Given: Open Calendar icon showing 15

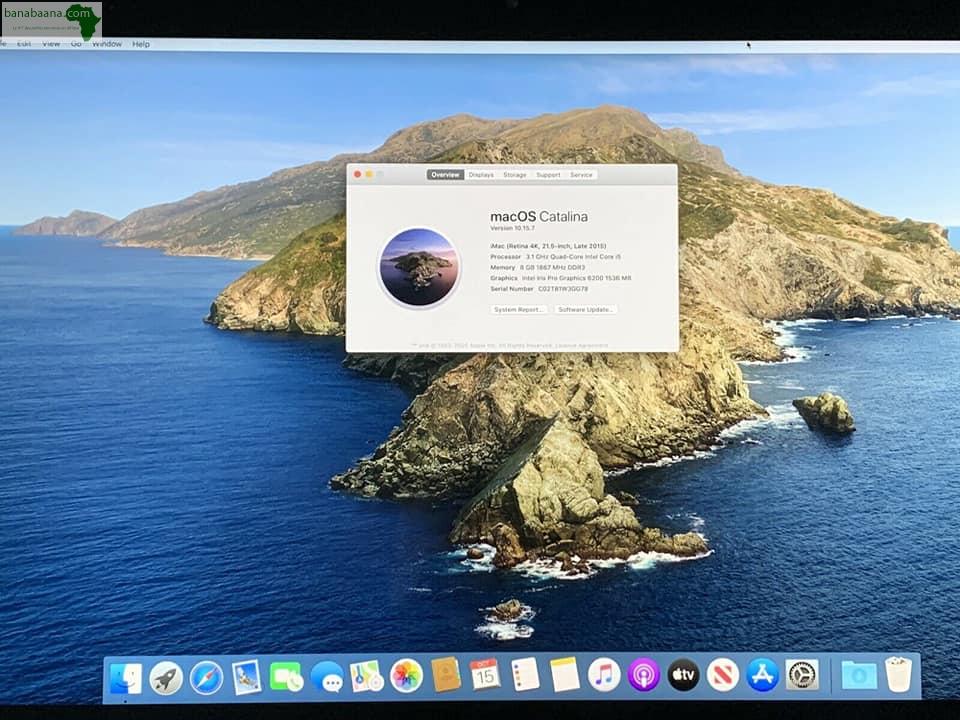Looking at the screenshot, I should pyautogui.click(x=485, y=675).
